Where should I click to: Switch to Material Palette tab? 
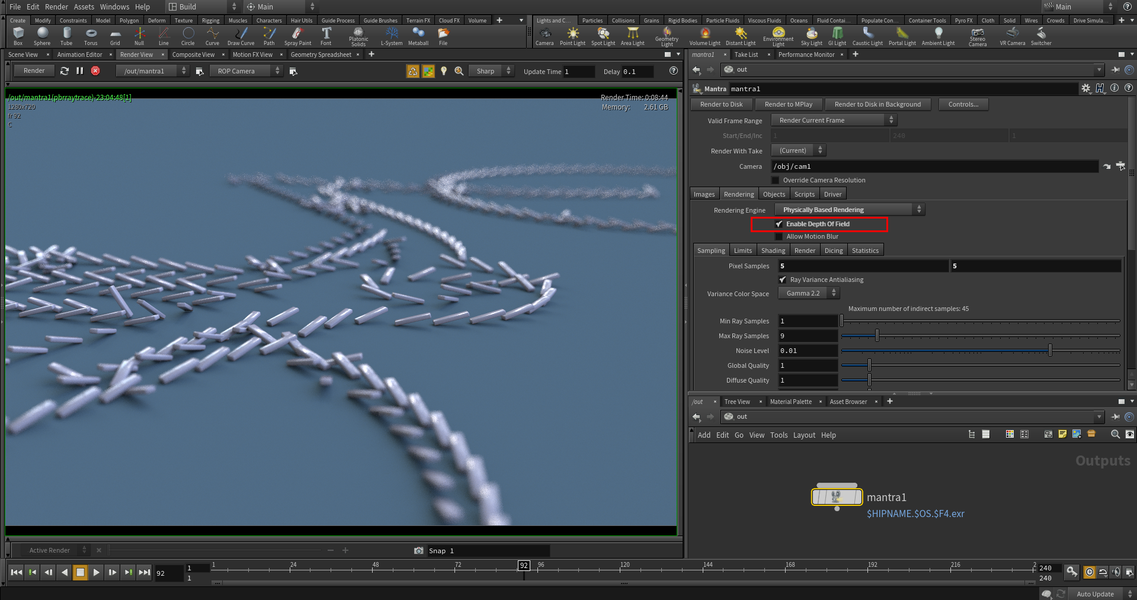(x=790, y=401)
